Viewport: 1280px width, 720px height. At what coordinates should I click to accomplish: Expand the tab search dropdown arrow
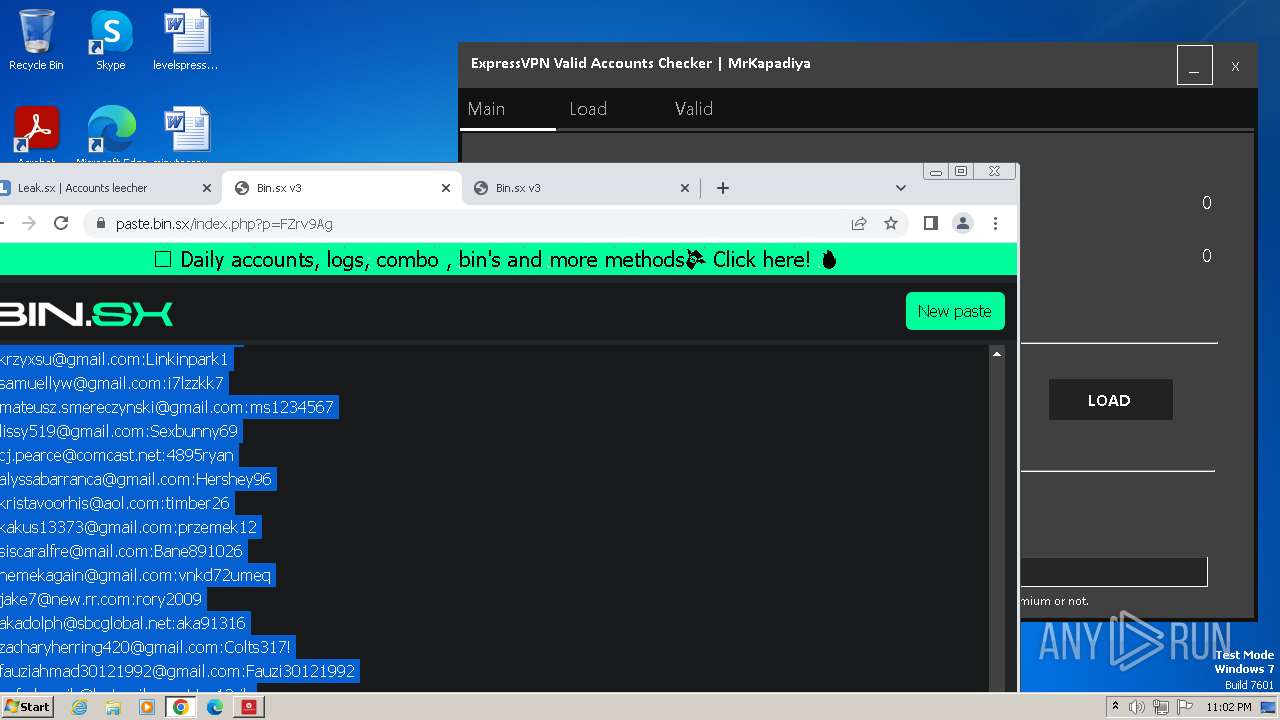point(900,188)
